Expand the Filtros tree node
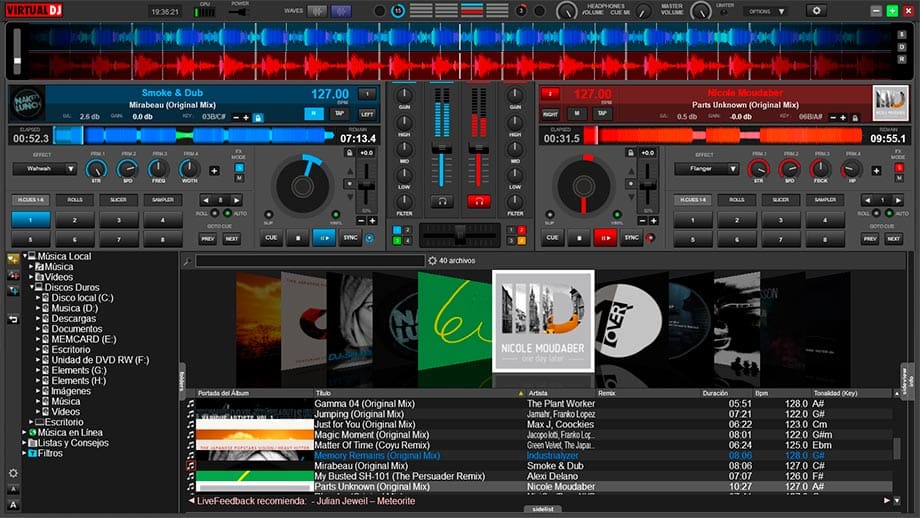 click(x=25, y=453)
